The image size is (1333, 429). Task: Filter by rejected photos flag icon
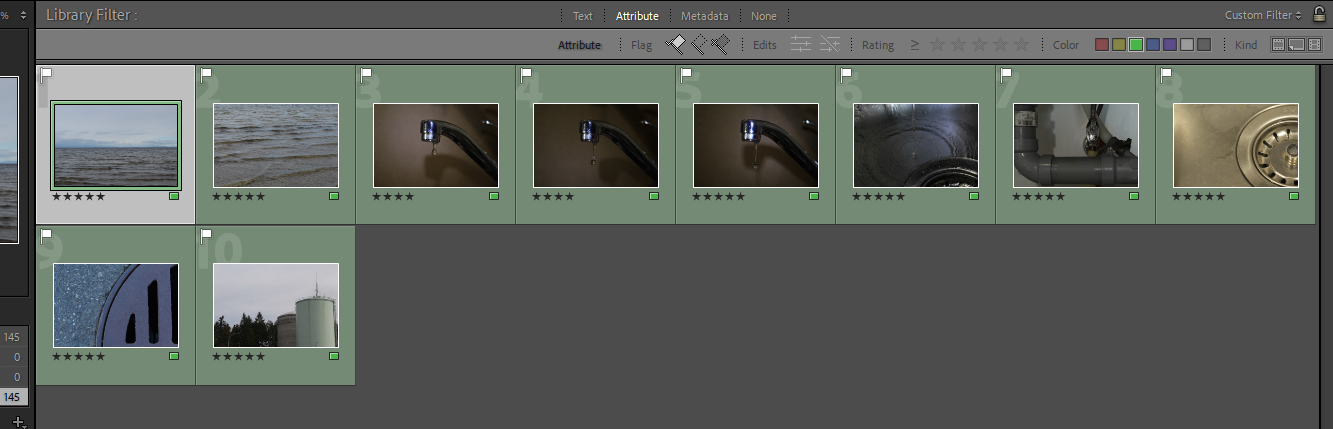pos(720,44)
